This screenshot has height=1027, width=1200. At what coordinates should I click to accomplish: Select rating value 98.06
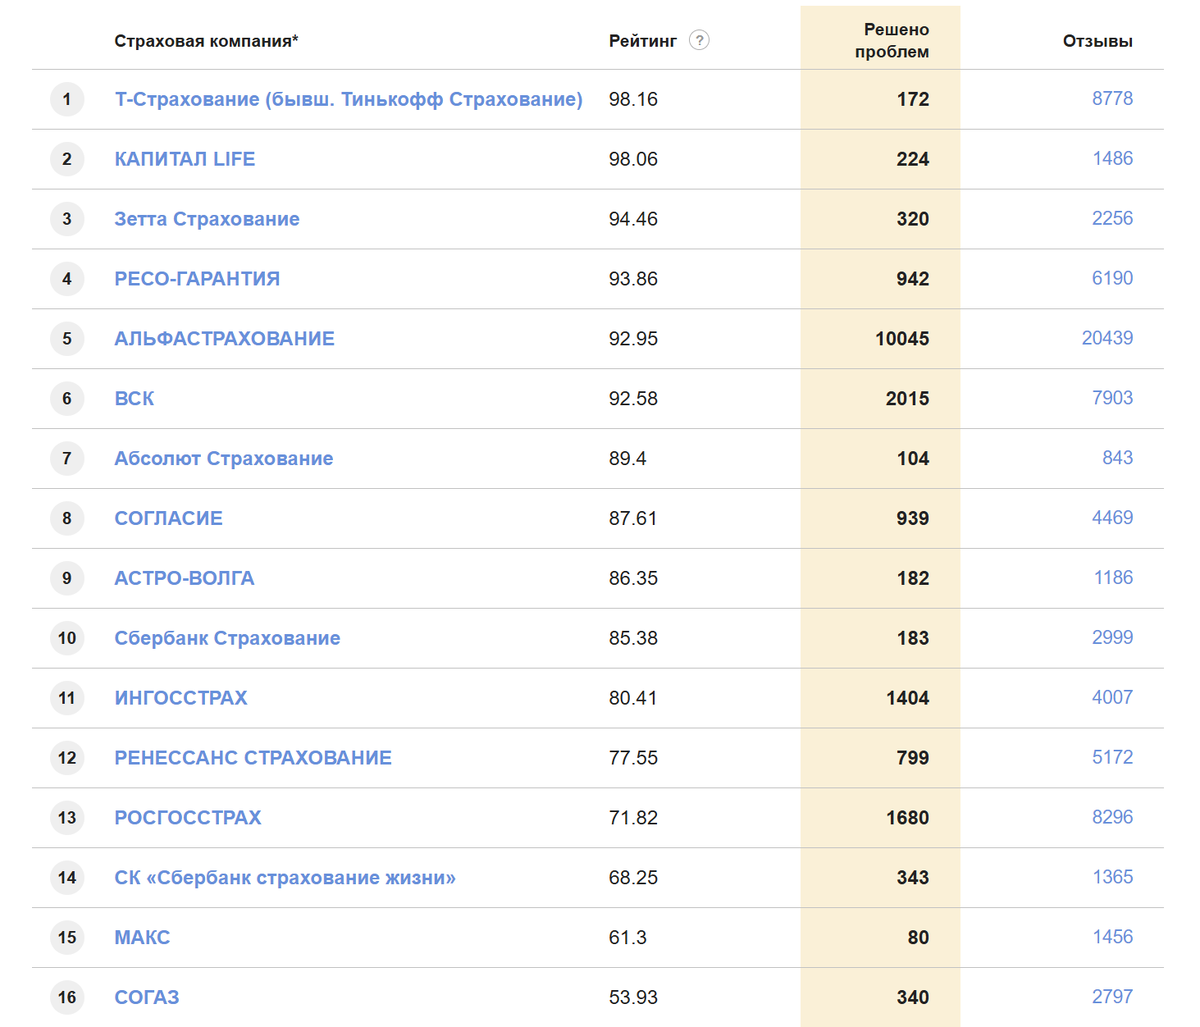coord(633,159)
